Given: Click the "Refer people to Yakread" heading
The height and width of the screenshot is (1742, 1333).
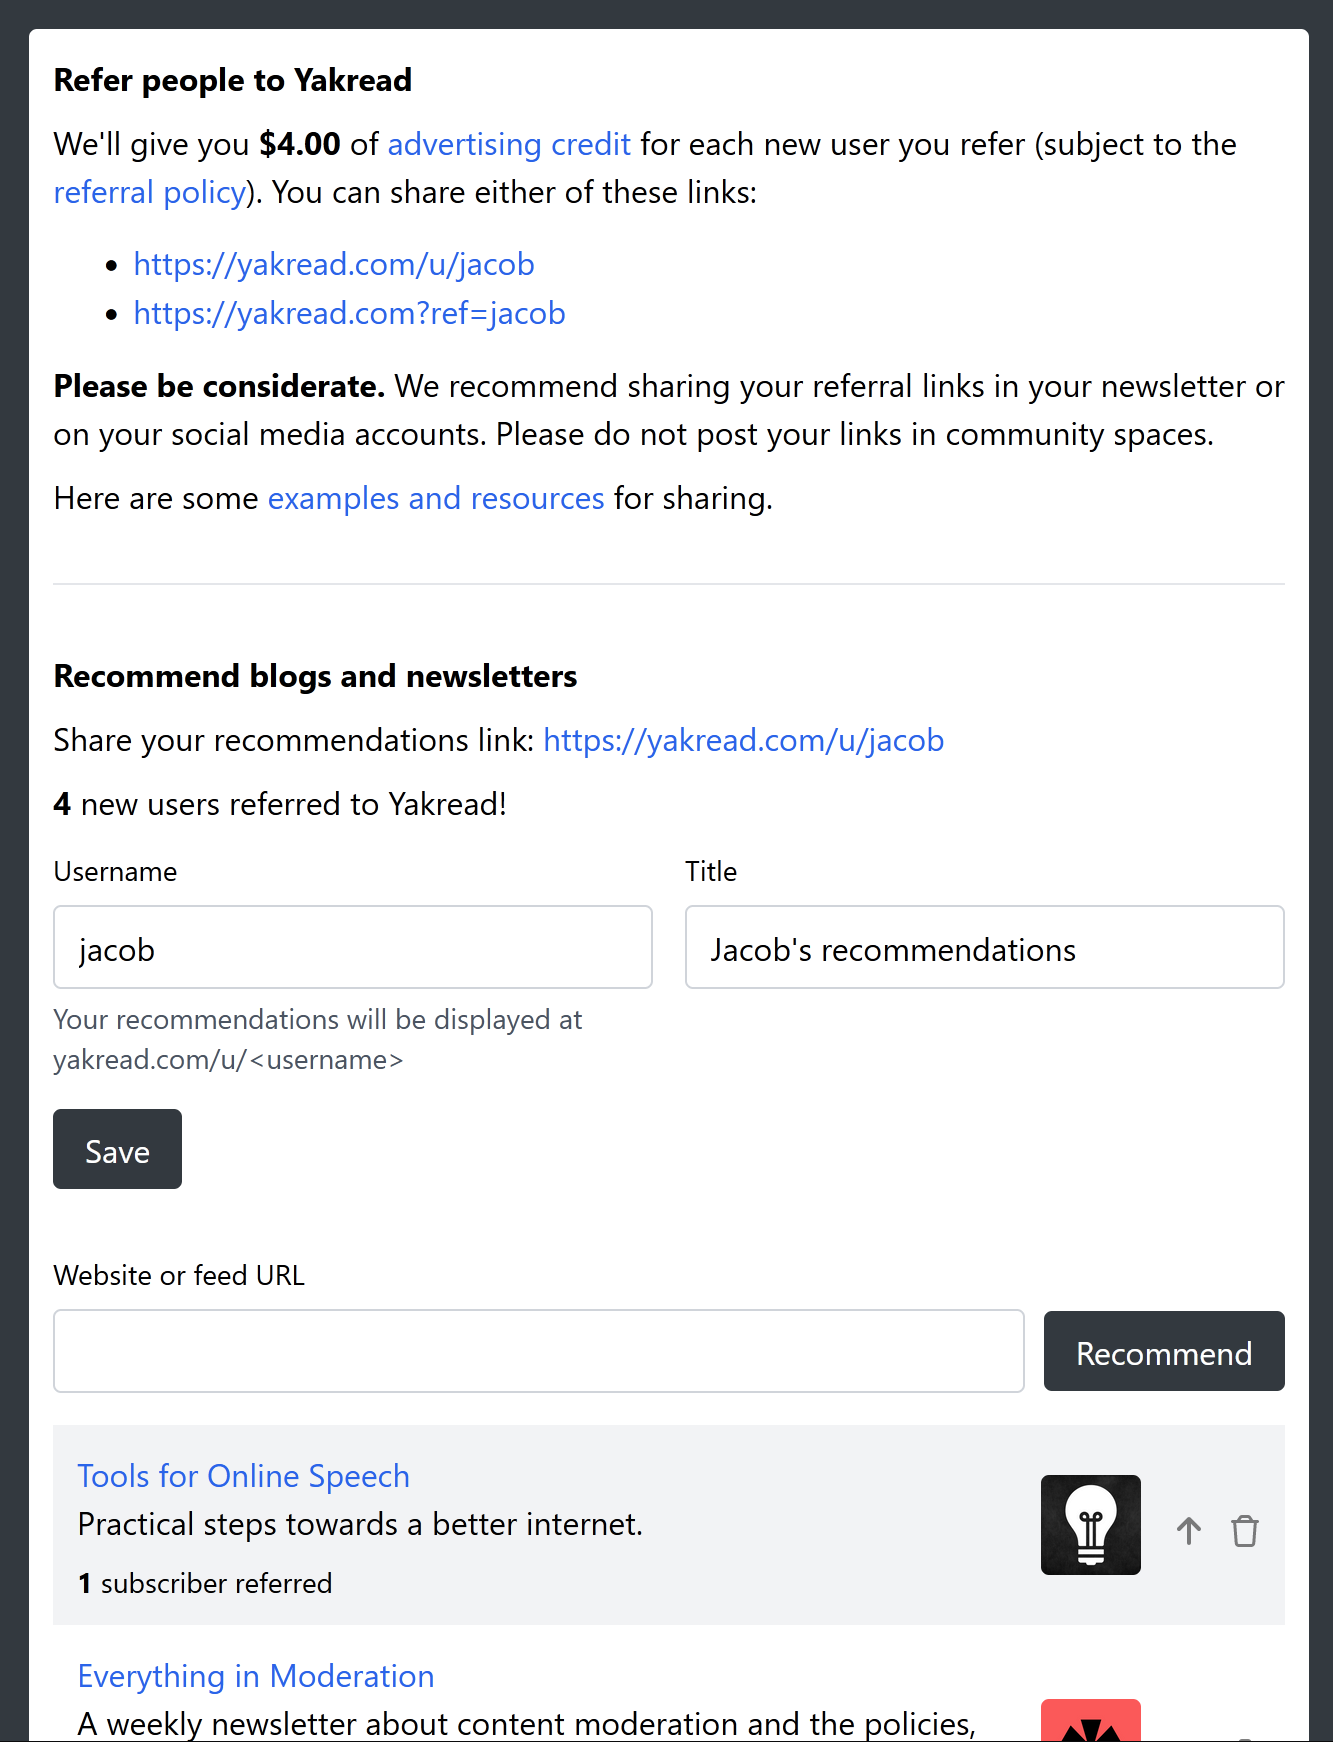Looking at the screenshot, I should point(233,81).
